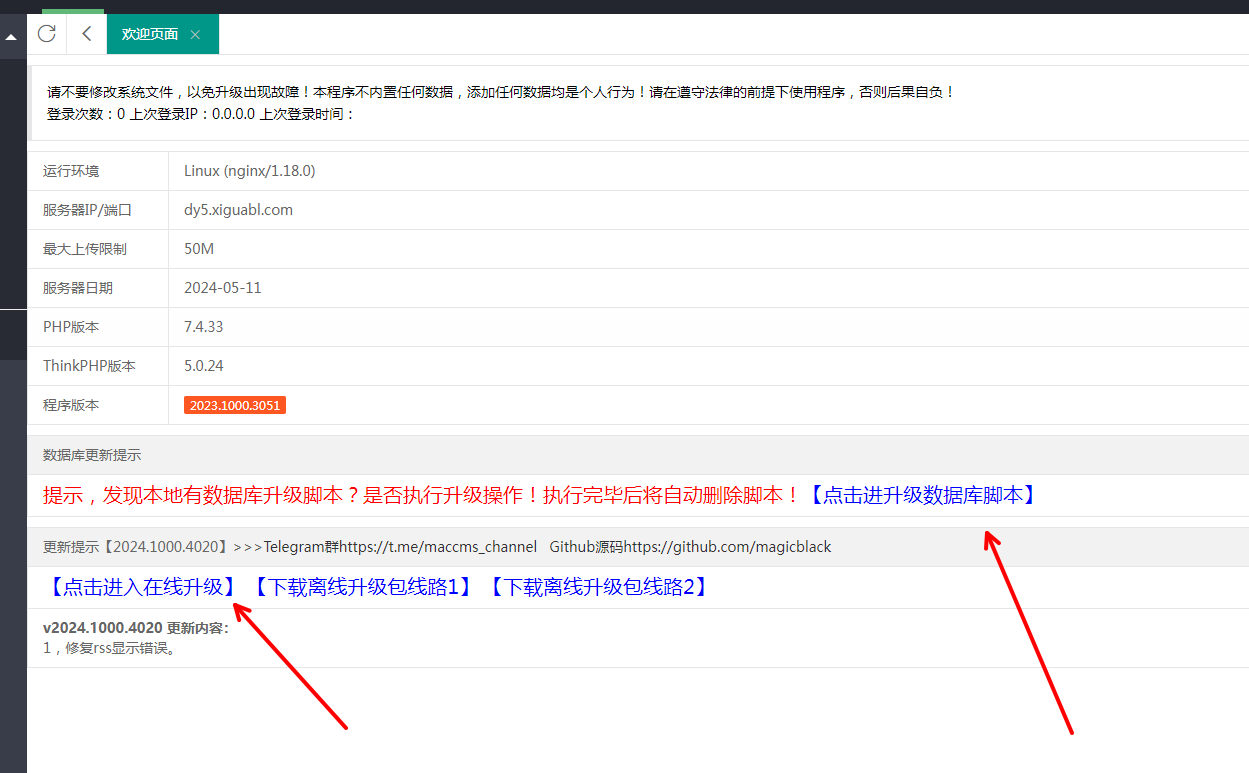Close the 欢迎页面 tab with its X
Image resolution: width=1249 pixels, height=773 pixels.
(x=195, y=35)
